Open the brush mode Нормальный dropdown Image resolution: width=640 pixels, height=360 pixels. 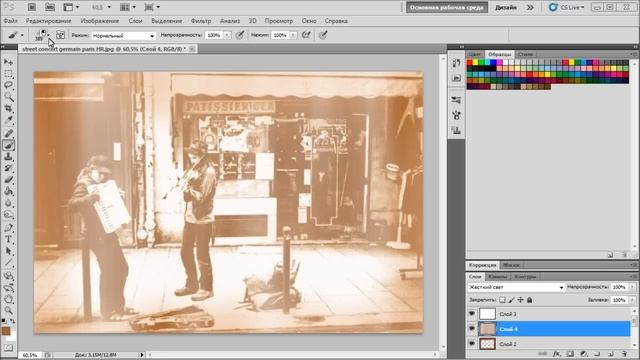click(124, 36)
